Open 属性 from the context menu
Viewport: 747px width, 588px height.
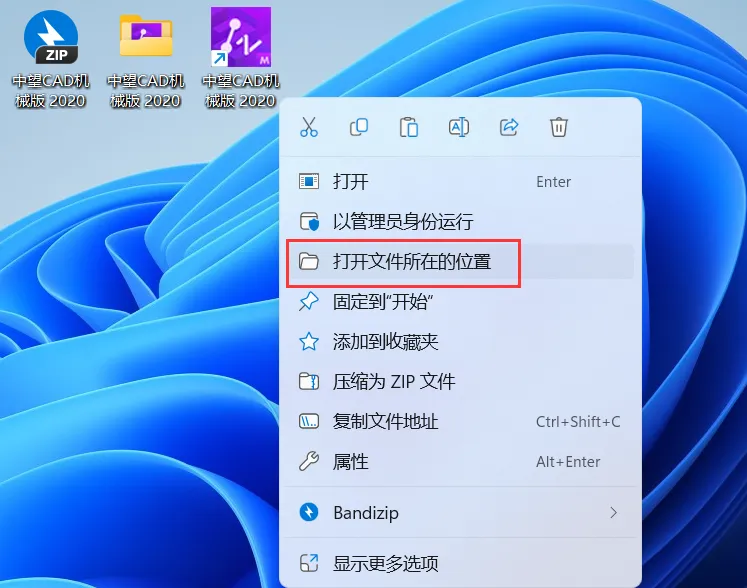(x=460, y=462)
